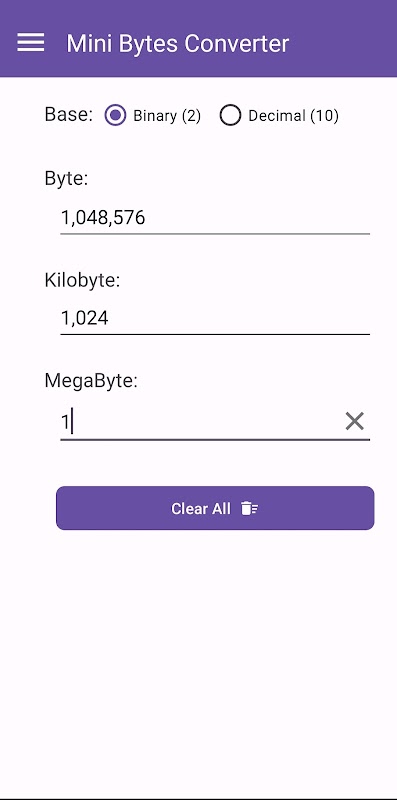This screenshot has width=397, height=800.
Task: Click the 1,024 value text
Action: pos(85,318)
